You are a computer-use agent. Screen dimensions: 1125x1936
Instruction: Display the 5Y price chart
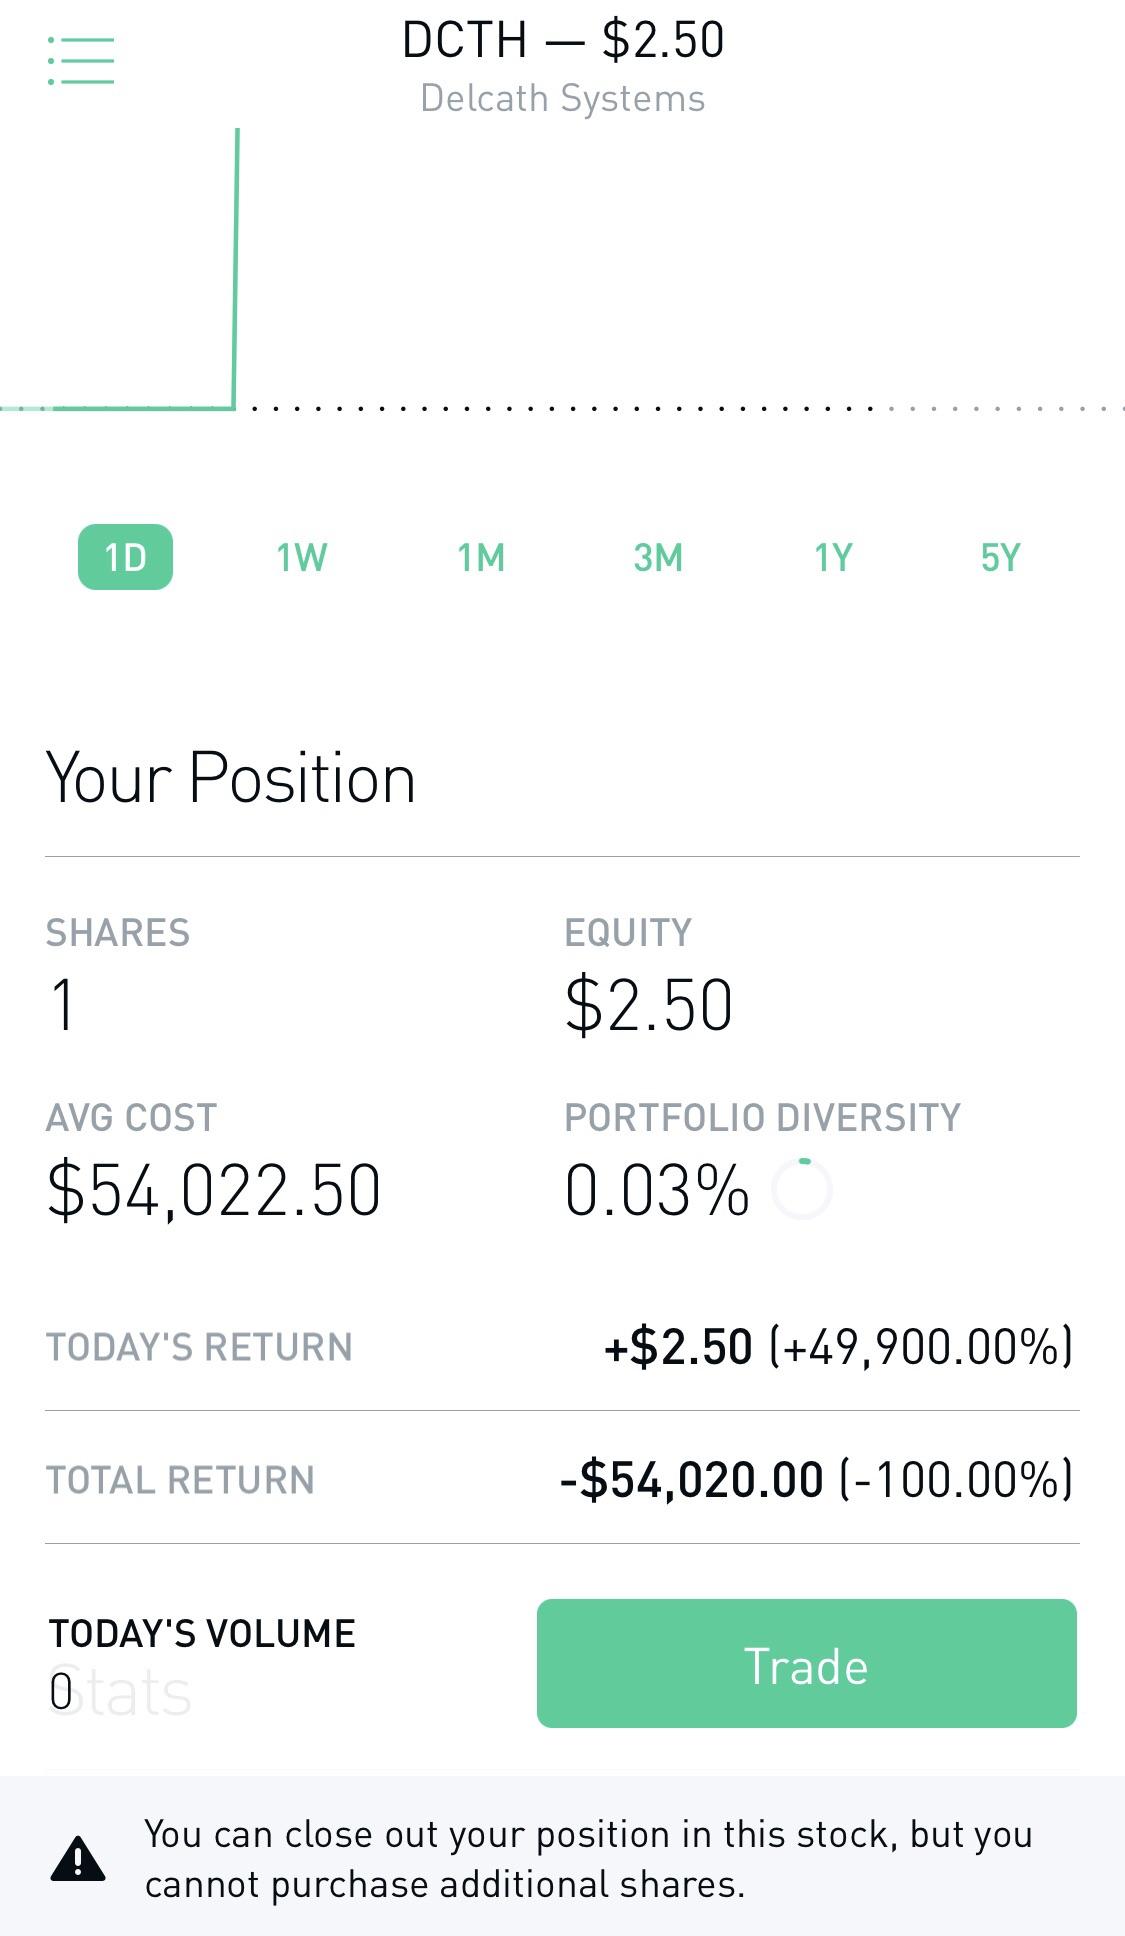click(x=1000, y=557)
